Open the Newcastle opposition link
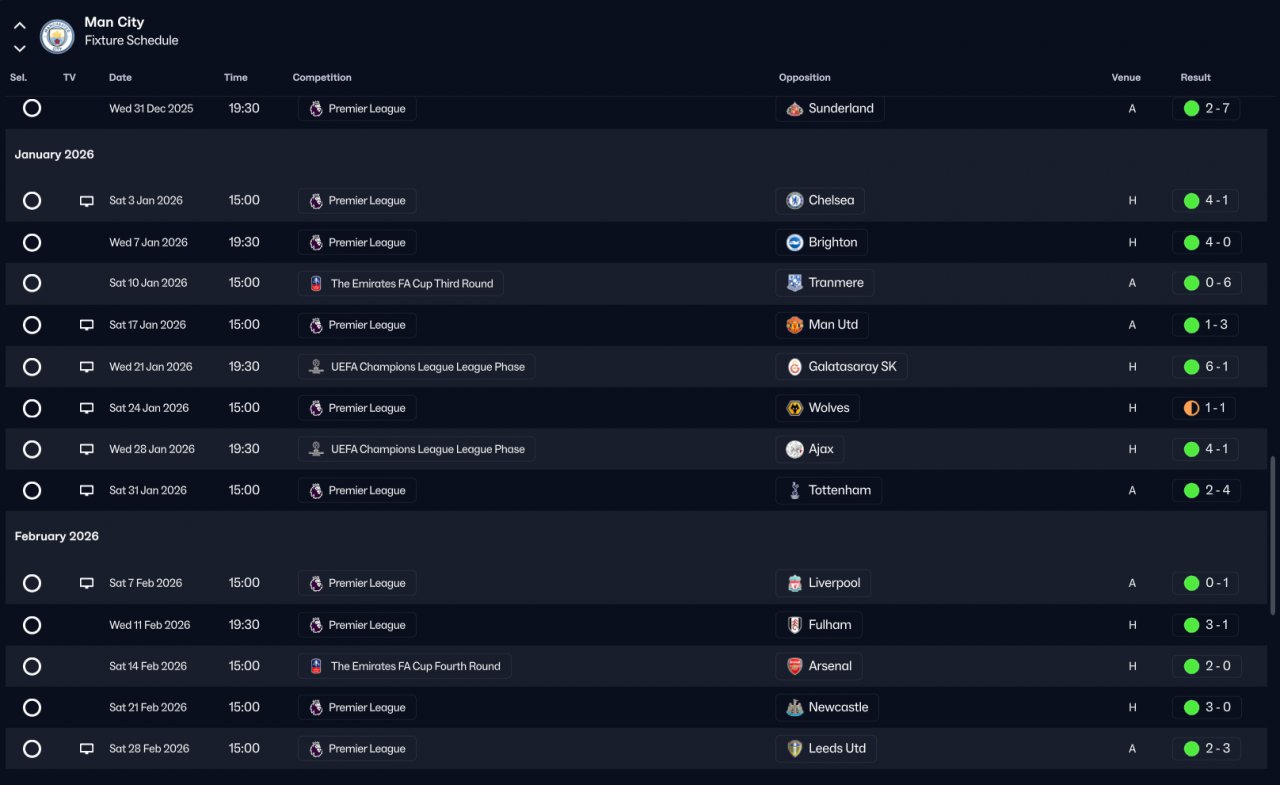 pyautogui.click(x=827, y=707)
